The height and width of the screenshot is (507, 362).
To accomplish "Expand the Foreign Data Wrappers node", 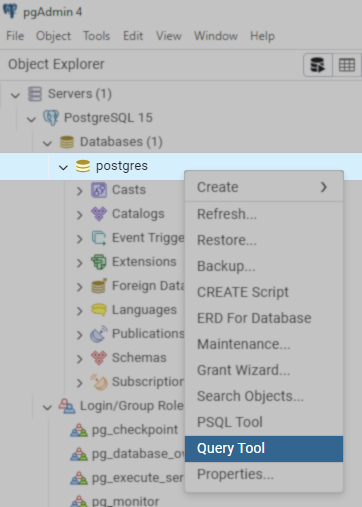I will (x=79, y=287).
